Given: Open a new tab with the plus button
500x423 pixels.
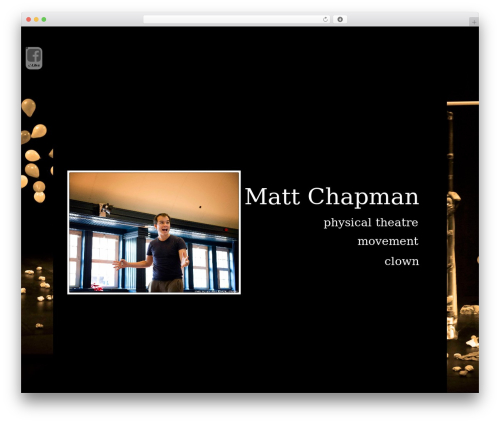Looking at the screenshot, I should pos(474,22).
